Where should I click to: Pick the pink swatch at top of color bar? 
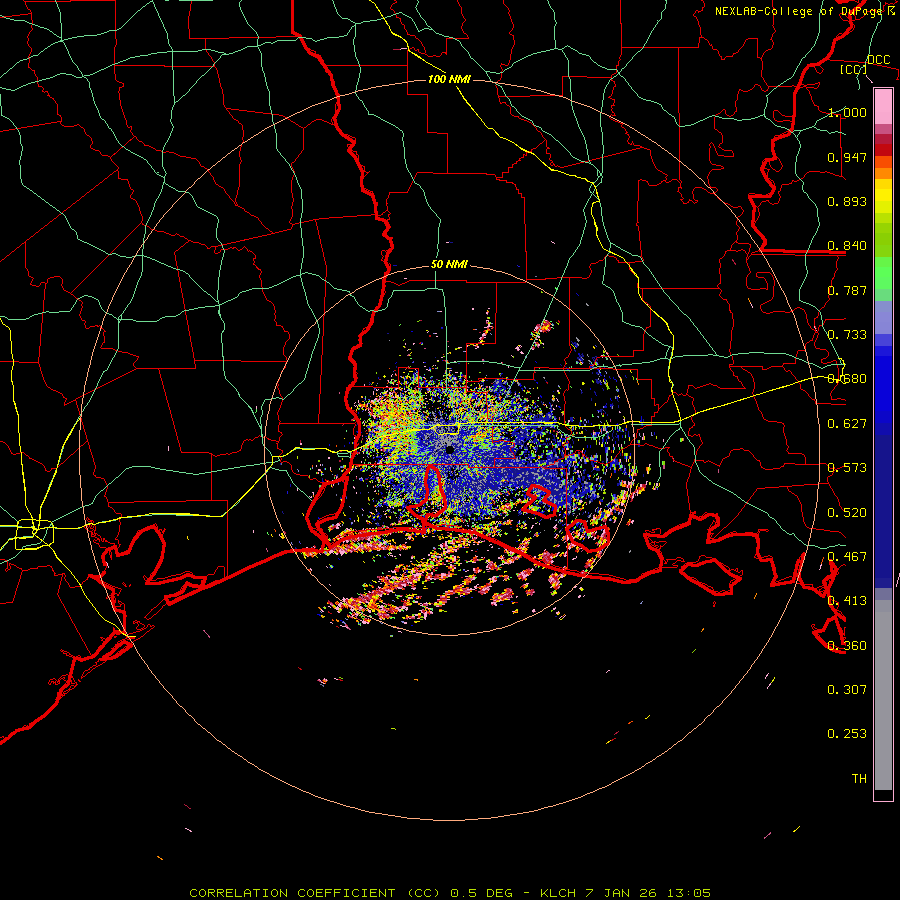(x=883, y=107)
